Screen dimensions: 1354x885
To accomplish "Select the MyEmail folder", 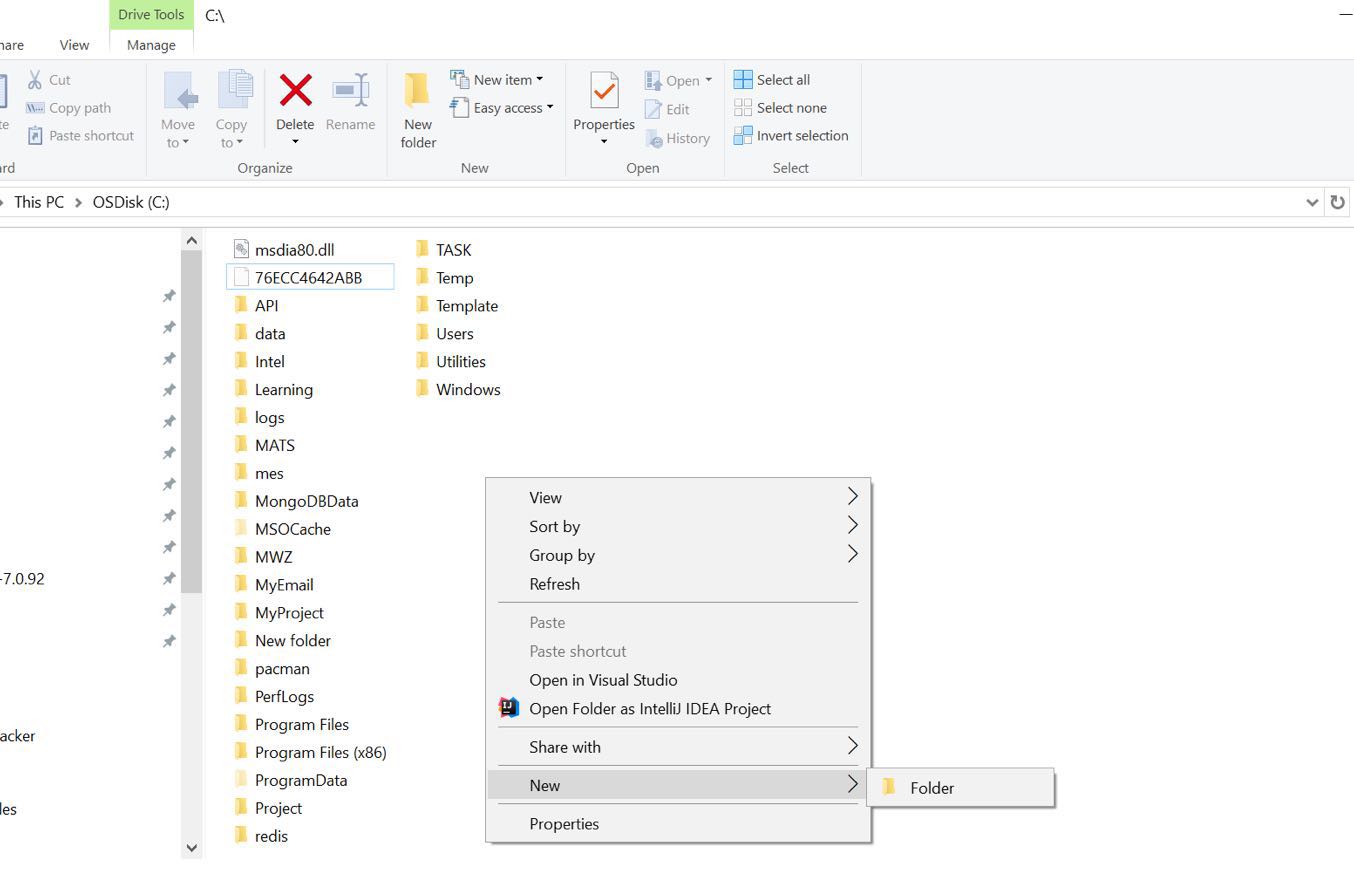I will coord(273,585).
